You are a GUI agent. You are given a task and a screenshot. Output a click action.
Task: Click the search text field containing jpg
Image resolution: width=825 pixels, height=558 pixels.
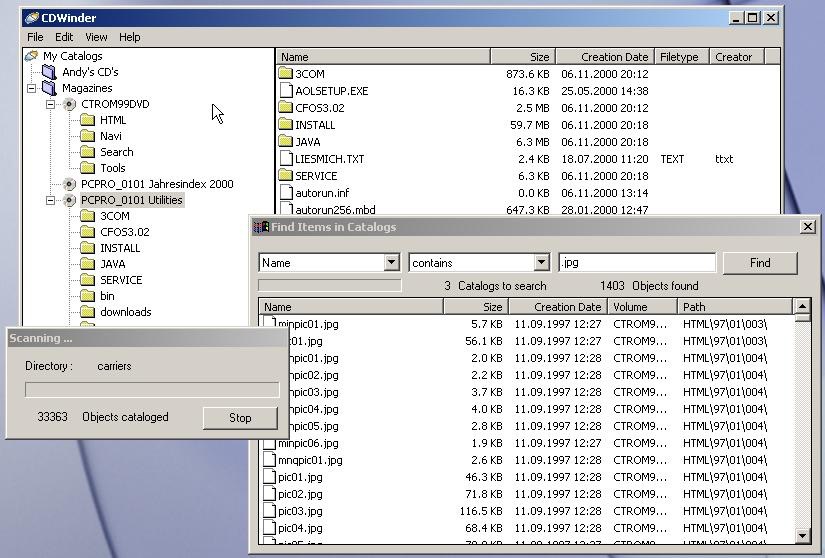[x=637, y=263]
